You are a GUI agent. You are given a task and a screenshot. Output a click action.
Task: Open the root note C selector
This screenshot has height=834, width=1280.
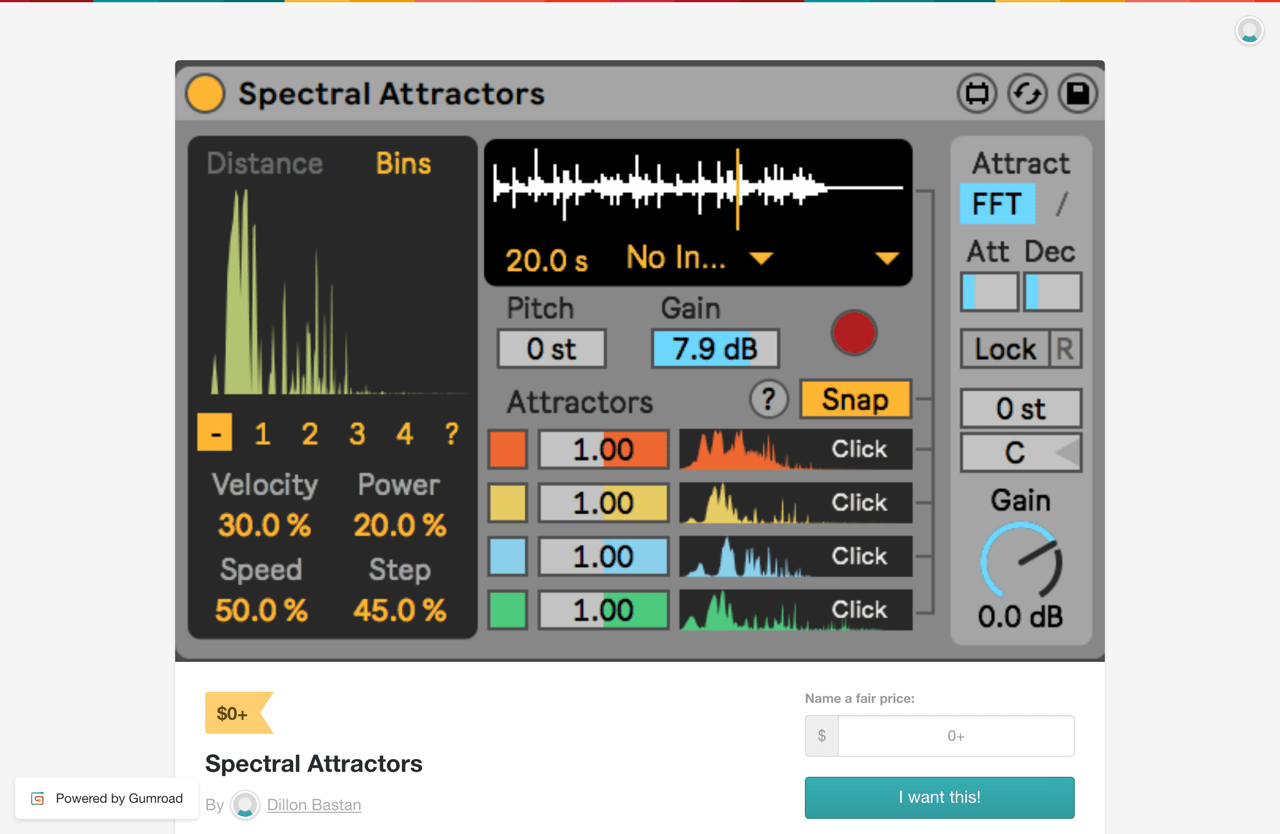[1014, 452]
